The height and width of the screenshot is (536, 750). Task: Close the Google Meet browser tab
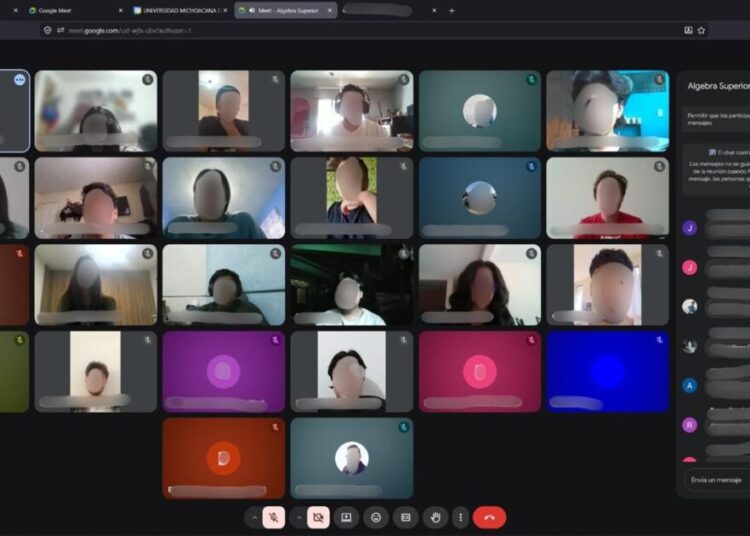tap(121, 11)
